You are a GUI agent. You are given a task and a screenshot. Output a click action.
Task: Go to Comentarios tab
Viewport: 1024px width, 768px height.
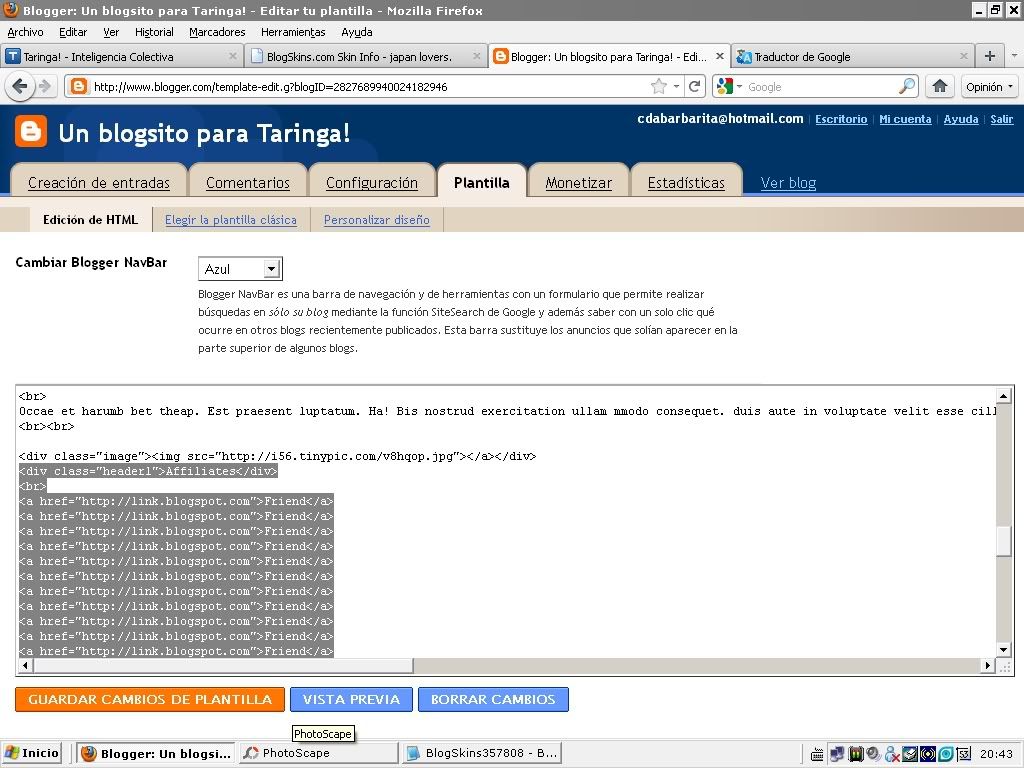[248, 183]
